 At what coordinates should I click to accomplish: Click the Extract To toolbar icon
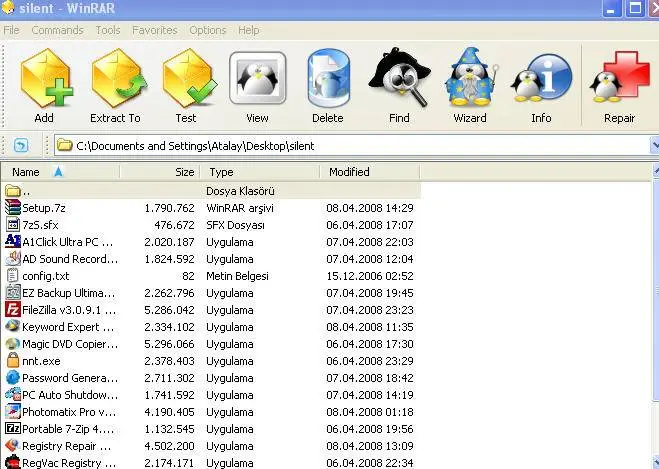(x=118, y=78)
